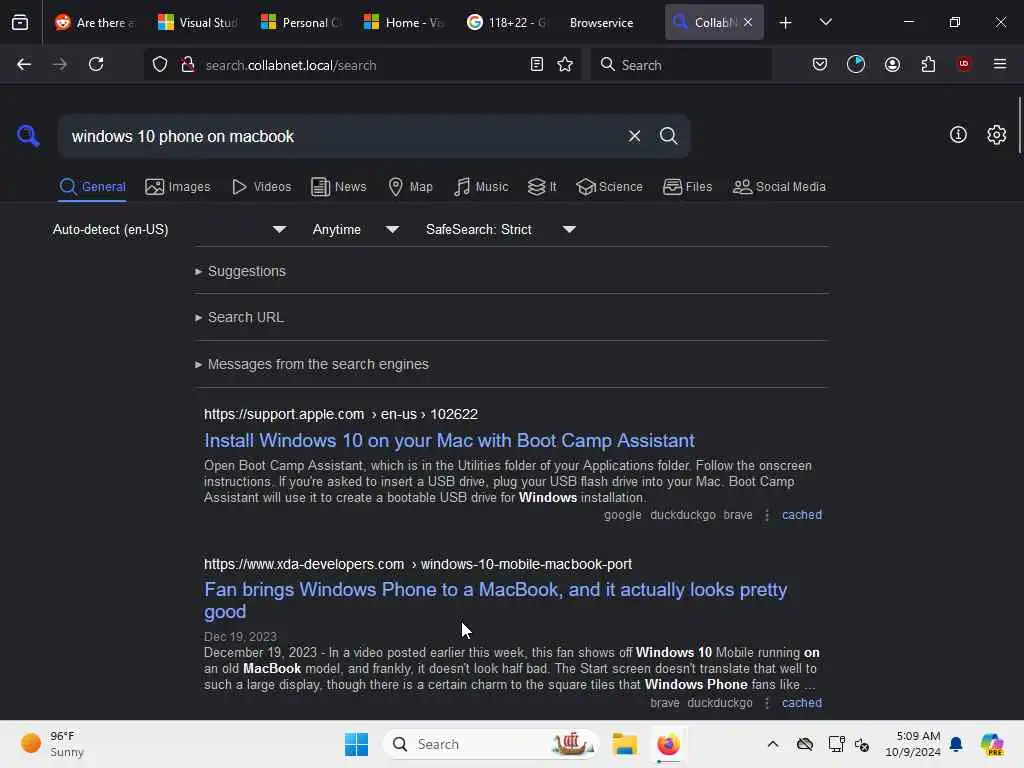Open a new browser tab
This screenshot has width=1024, height=768.
pyautogui.click(x=785, y=22)
